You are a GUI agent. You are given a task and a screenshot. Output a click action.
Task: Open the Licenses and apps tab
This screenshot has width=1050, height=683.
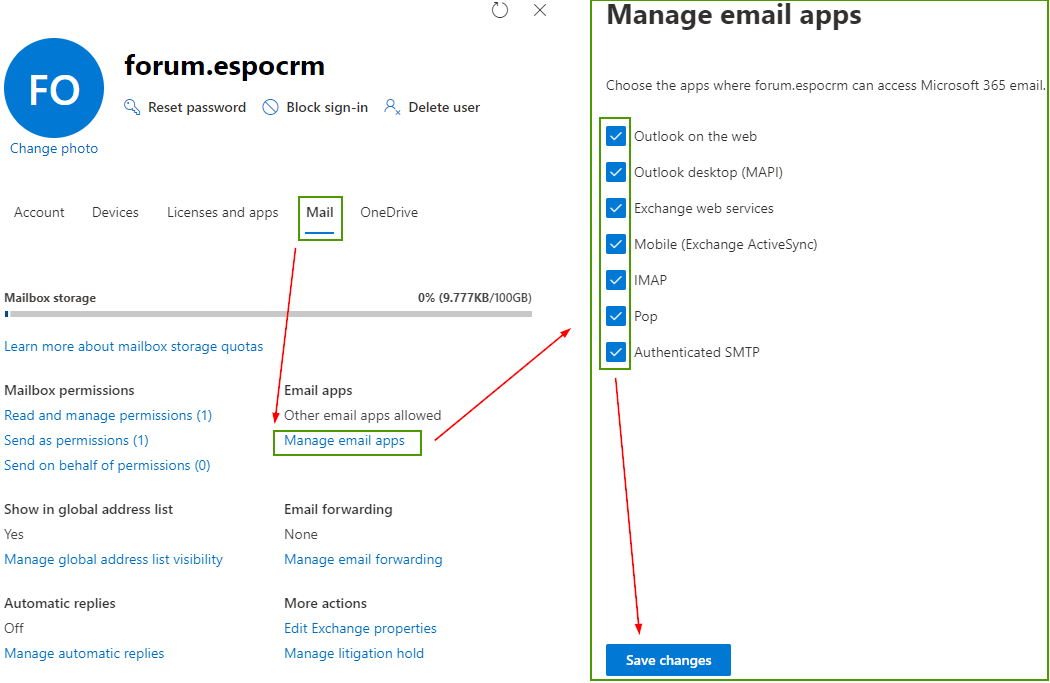222,212
